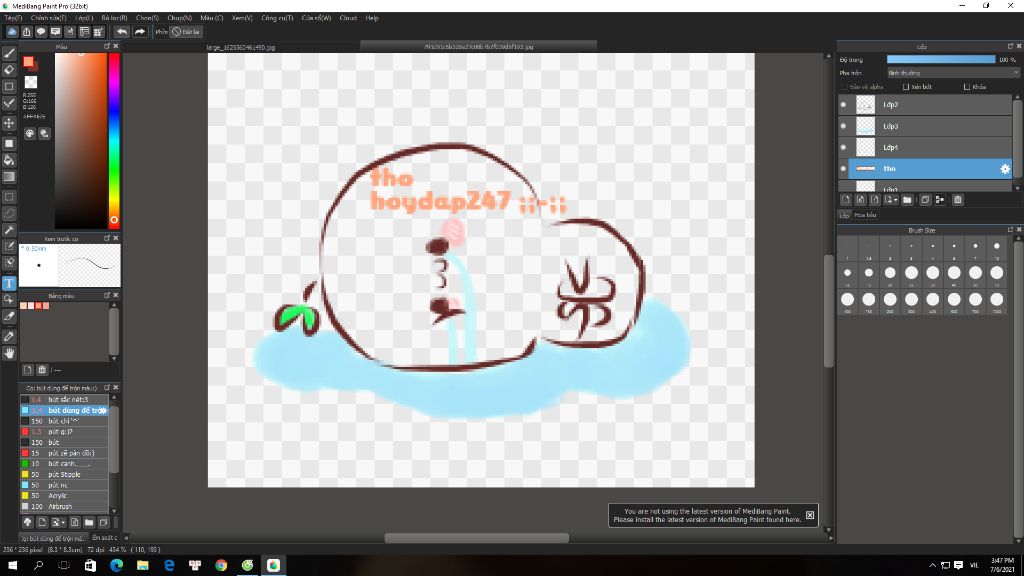
Task: Click the color palette wheel icon
Action: click(x=30, y=133)
